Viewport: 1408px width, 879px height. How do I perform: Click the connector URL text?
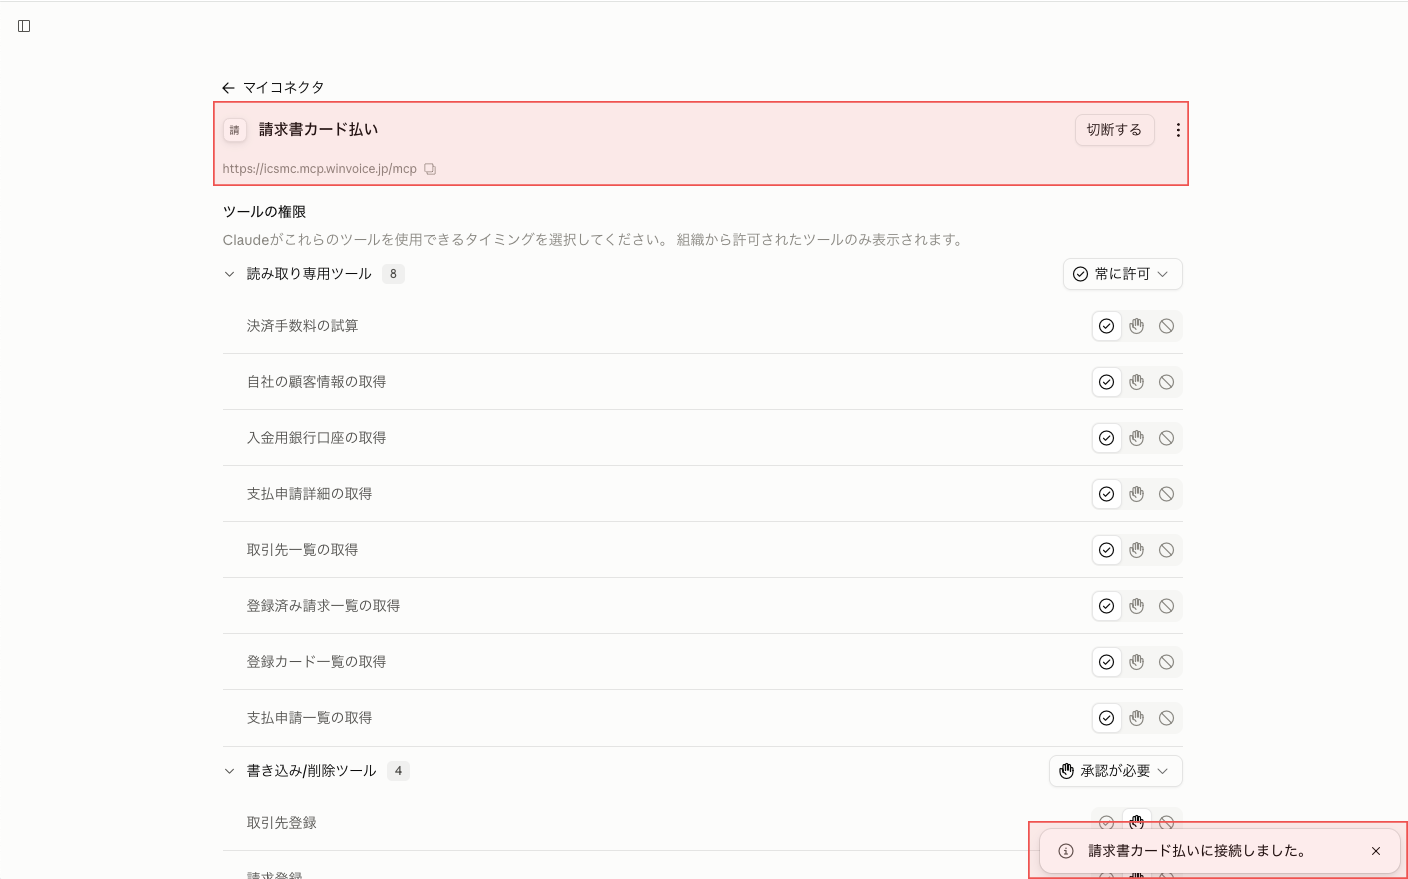(319, 169)
